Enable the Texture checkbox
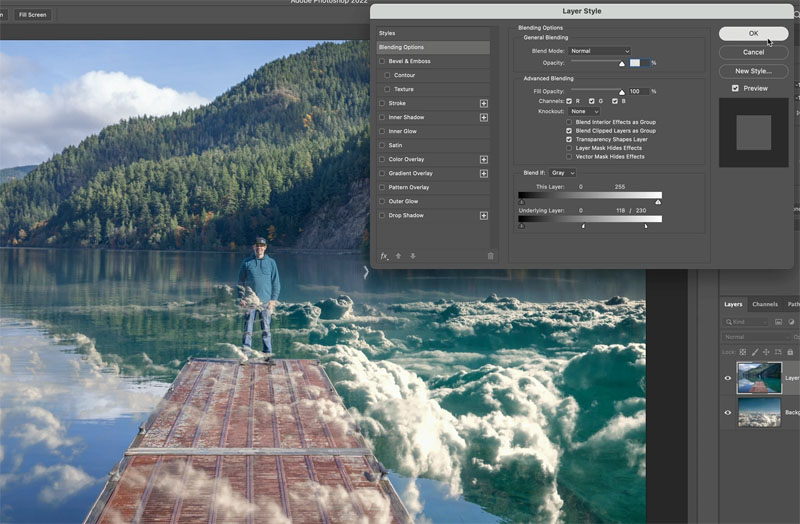The width and height of the screenshot is (800, 524). tap(387, 89)
